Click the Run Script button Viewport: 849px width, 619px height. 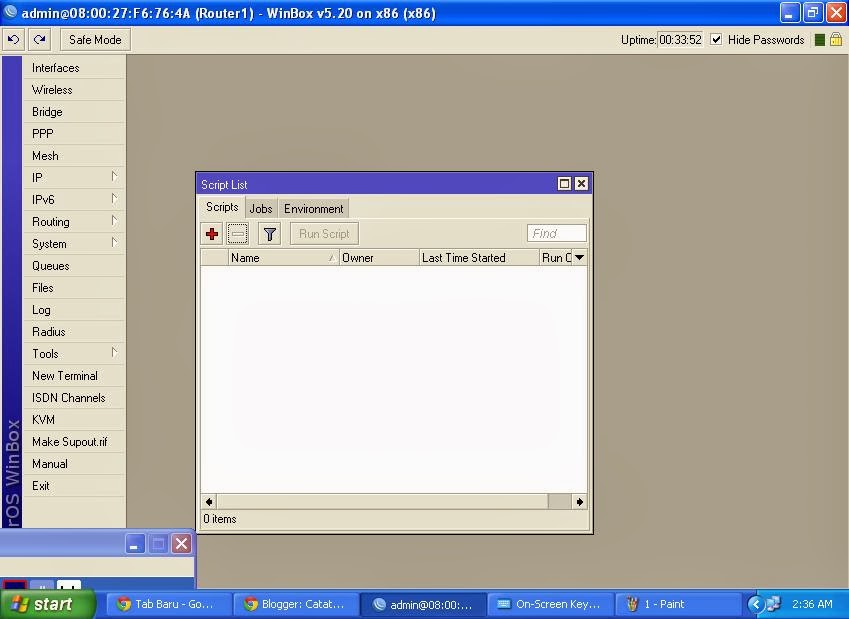323,233
